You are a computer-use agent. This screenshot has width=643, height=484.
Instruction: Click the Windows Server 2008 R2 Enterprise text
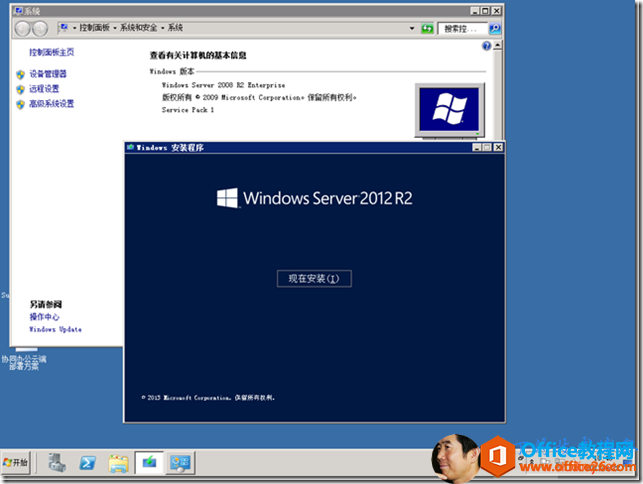pos(223,85)
